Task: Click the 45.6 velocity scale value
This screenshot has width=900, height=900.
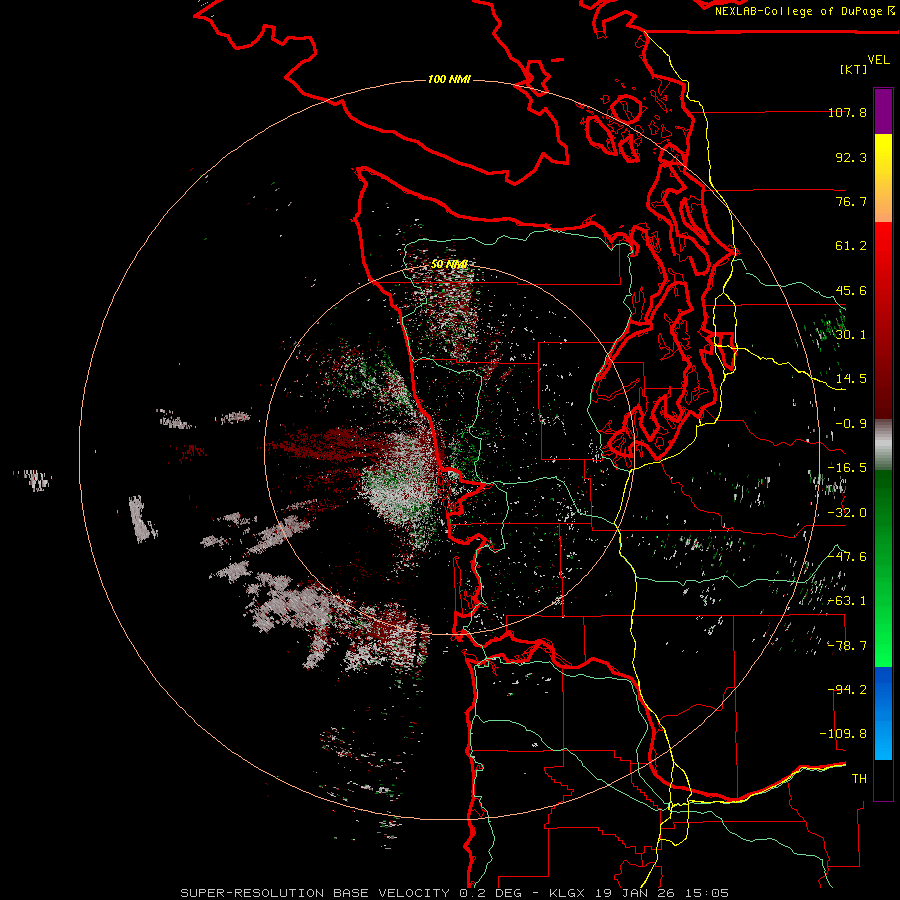Action: [851, 290]
